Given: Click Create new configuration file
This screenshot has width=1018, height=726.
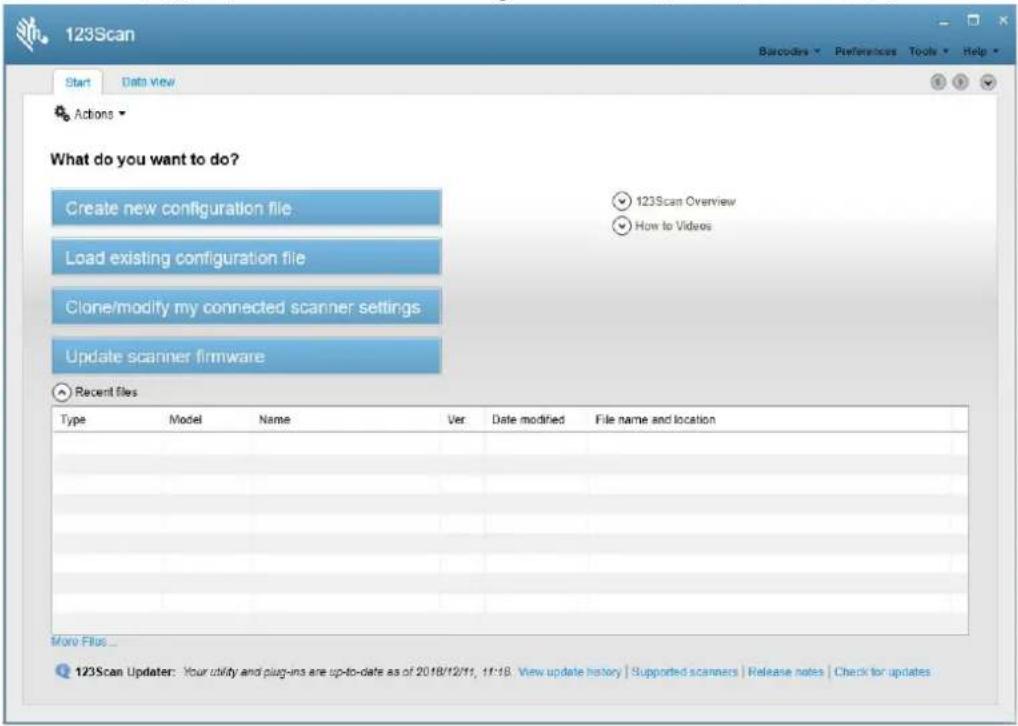Looking at the screenshot, I should (247, 208).
